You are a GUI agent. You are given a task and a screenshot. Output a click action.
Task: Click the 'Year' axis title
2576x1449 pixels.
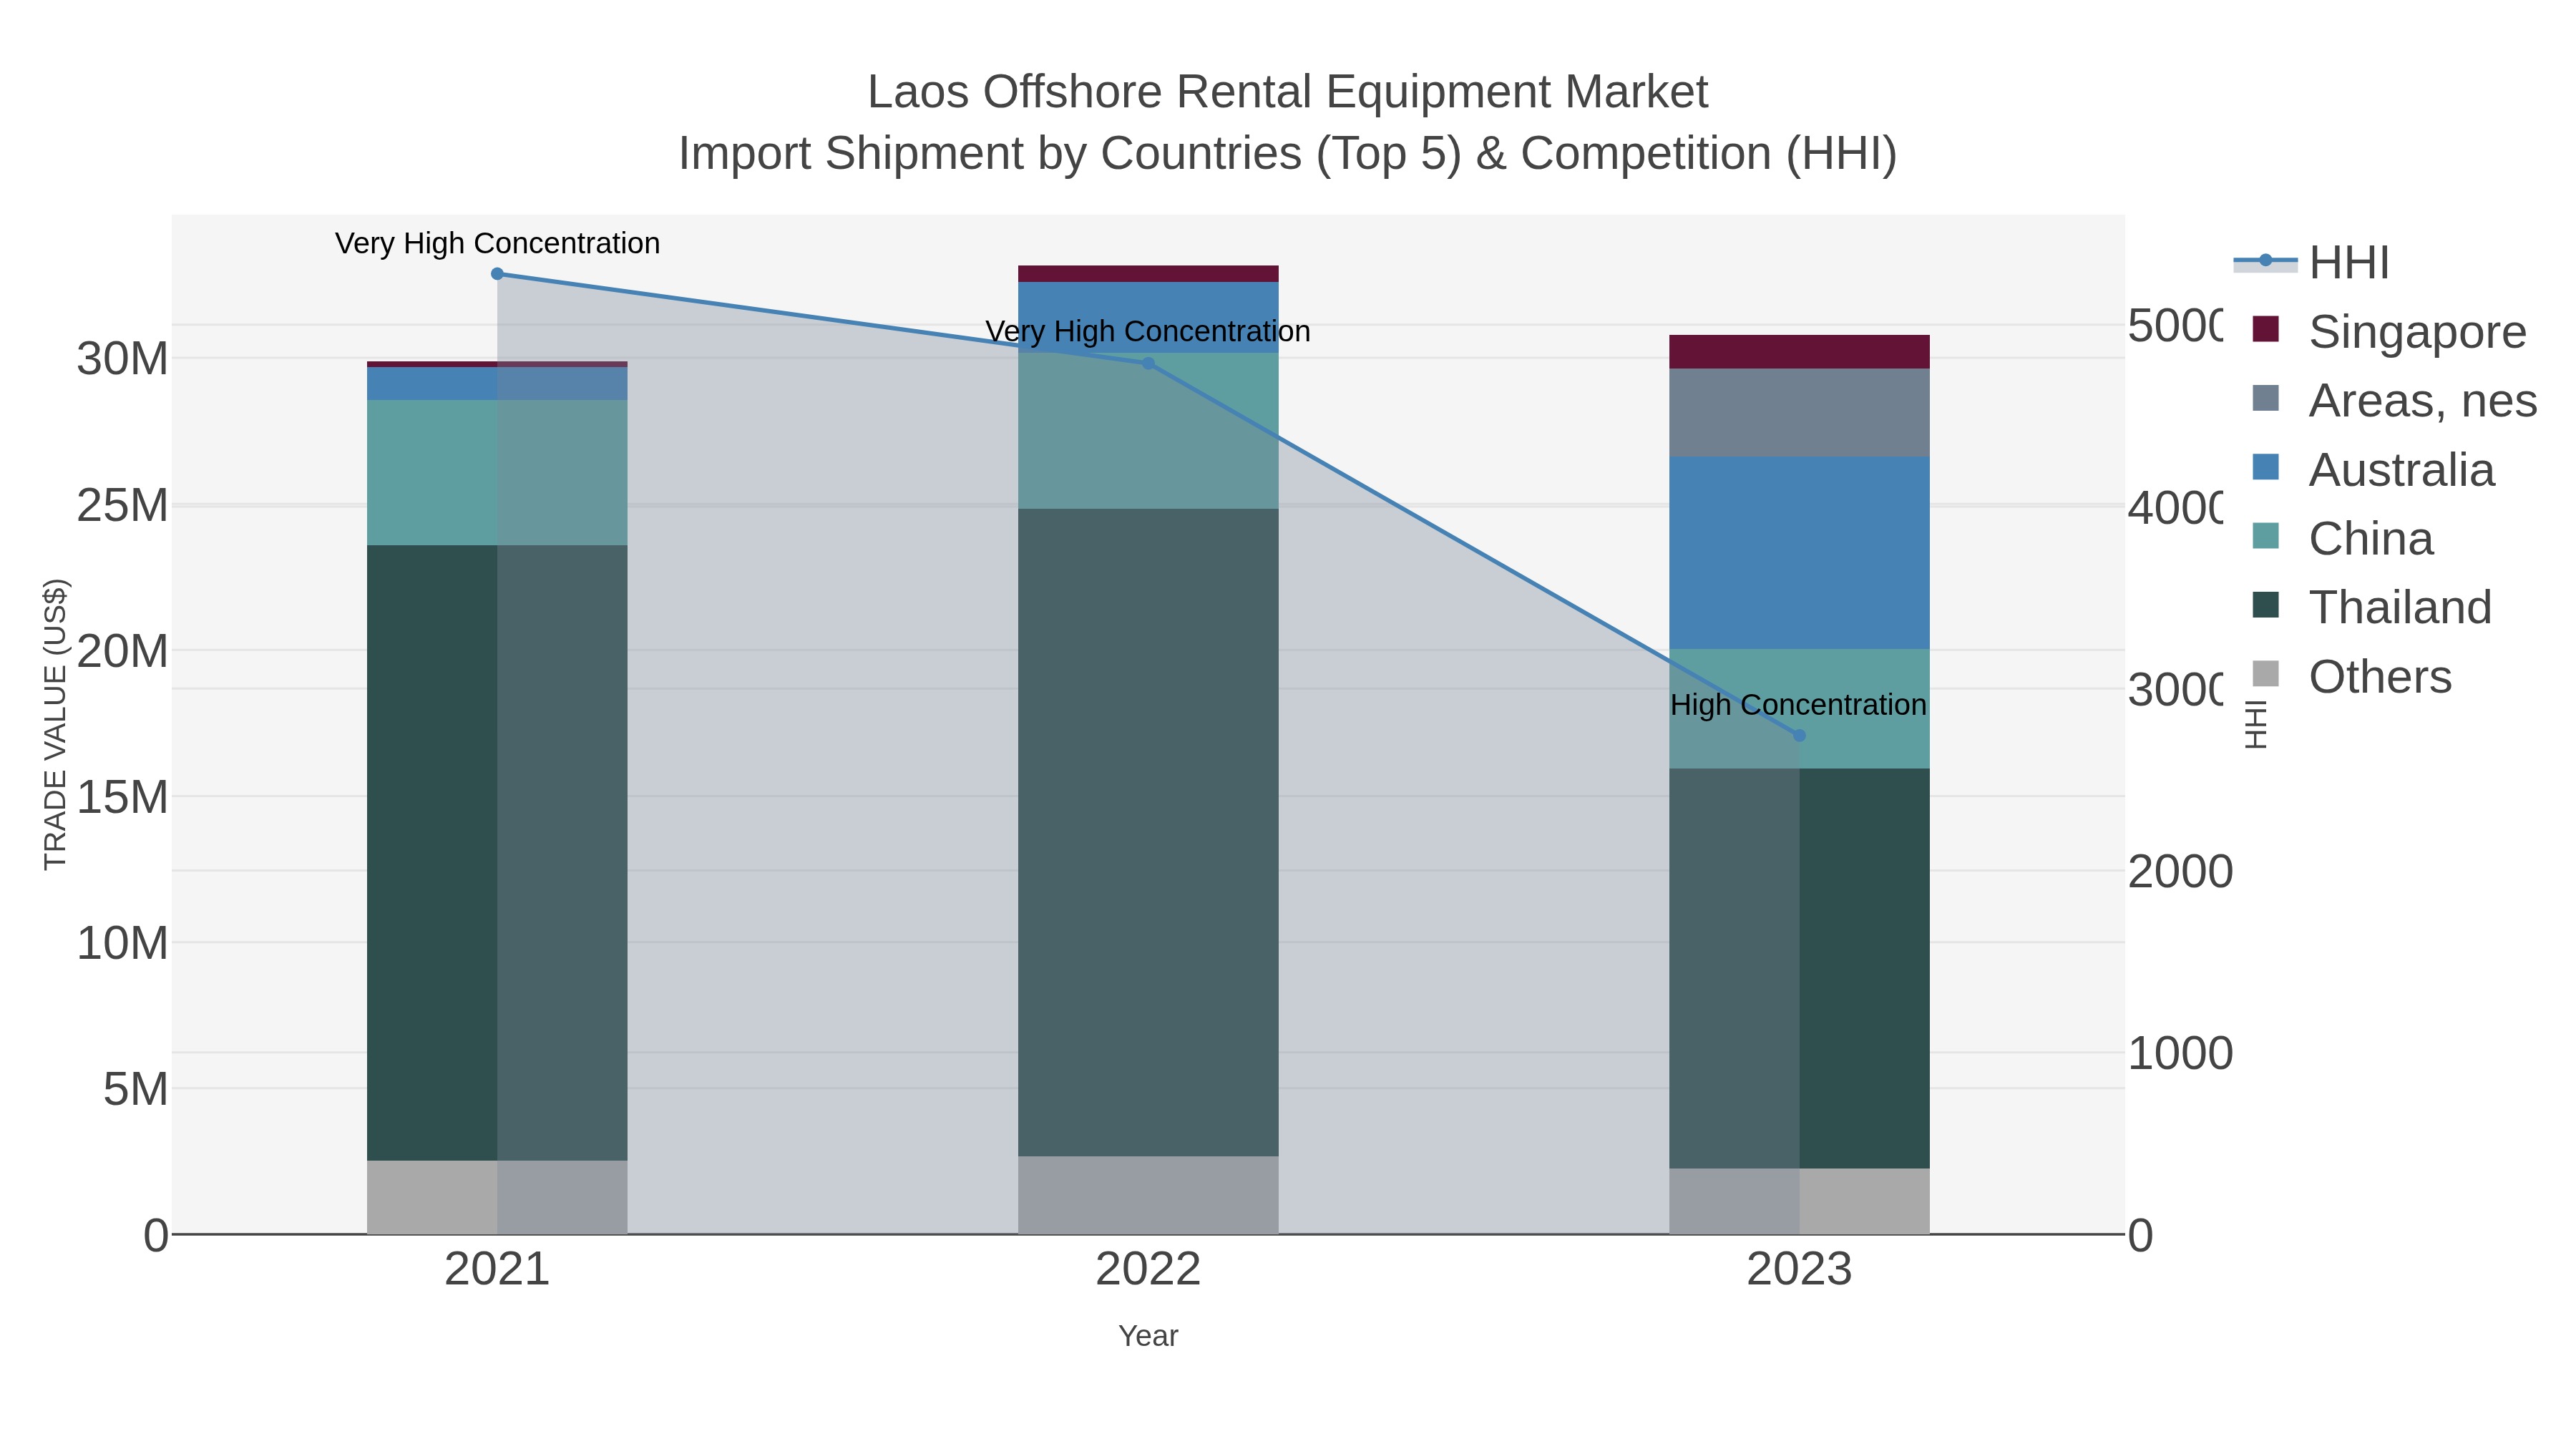(1148, 1336)
